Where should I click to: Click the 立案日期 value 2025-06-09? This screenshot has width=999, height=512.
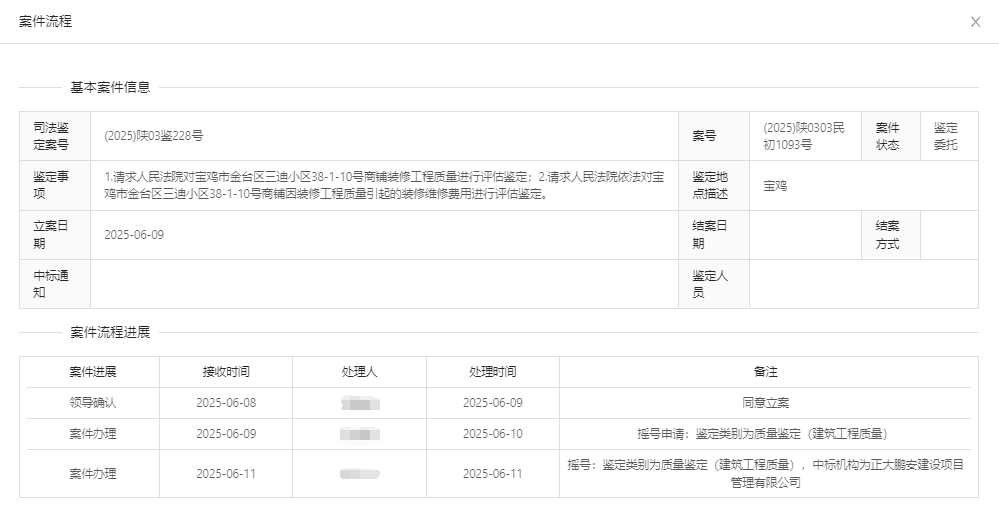134,235
